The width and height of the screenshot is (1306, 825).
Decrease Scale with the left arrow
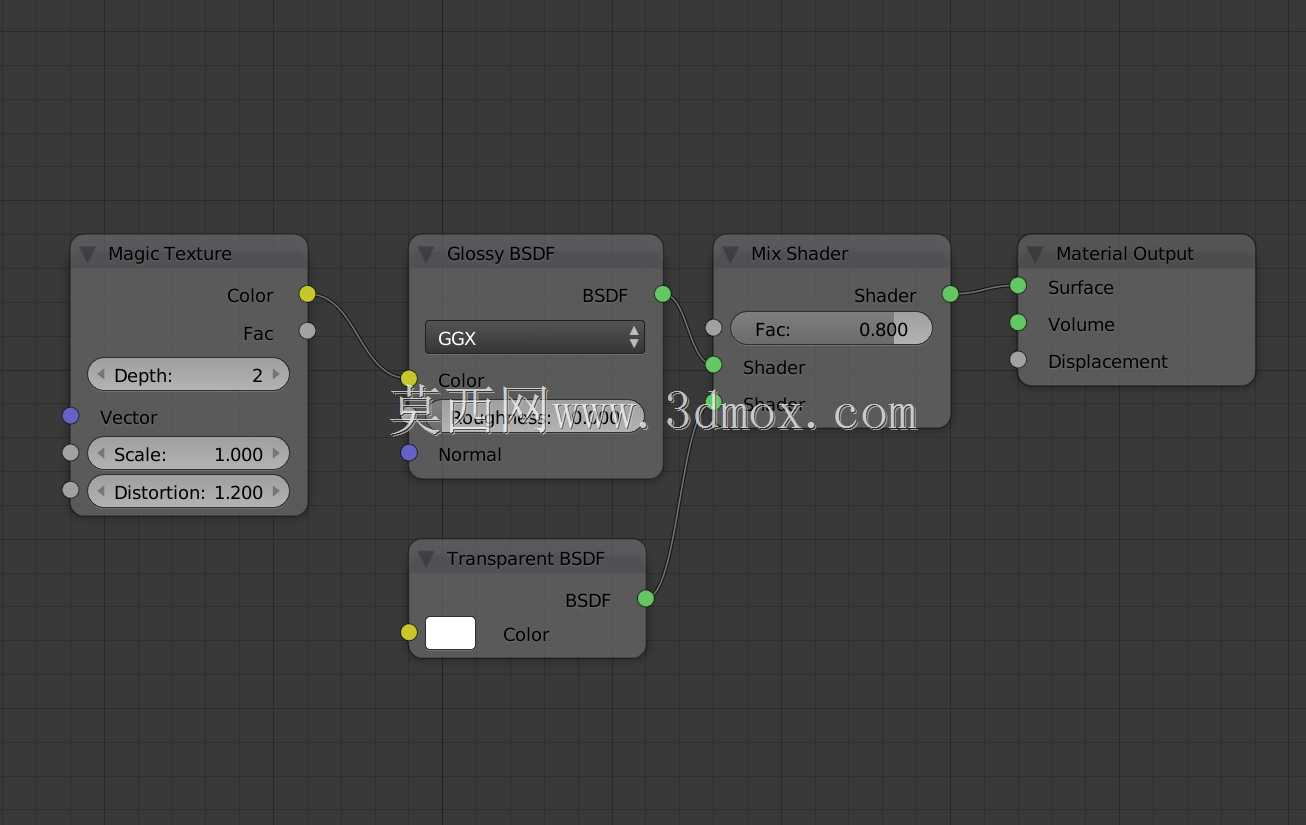(101, 454)
